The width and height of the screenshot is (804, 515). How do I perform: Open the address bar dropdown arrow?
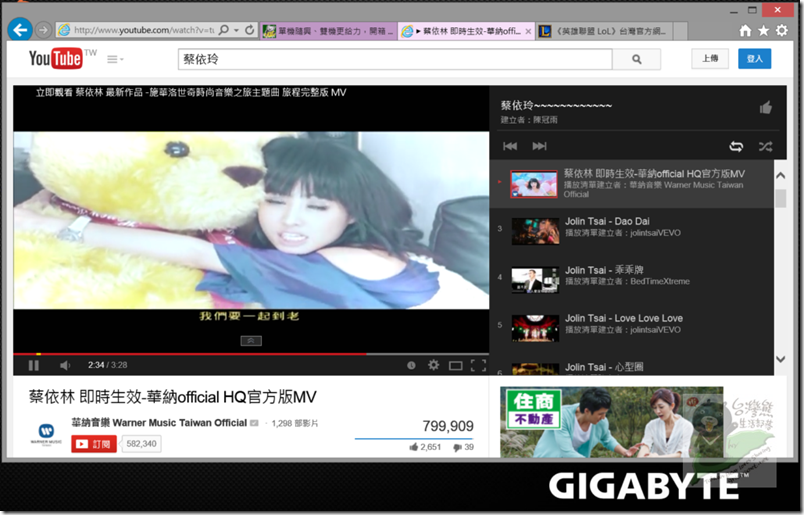pos(236,30)
